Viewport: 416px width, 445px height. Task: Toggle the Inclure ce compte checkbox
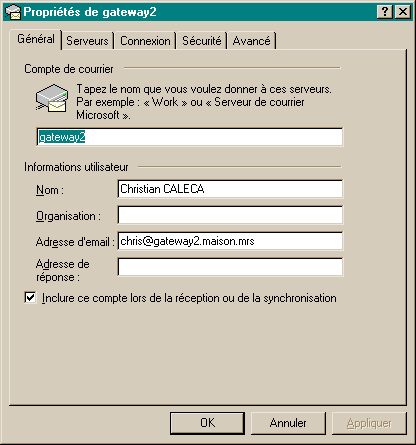(30, 297)
